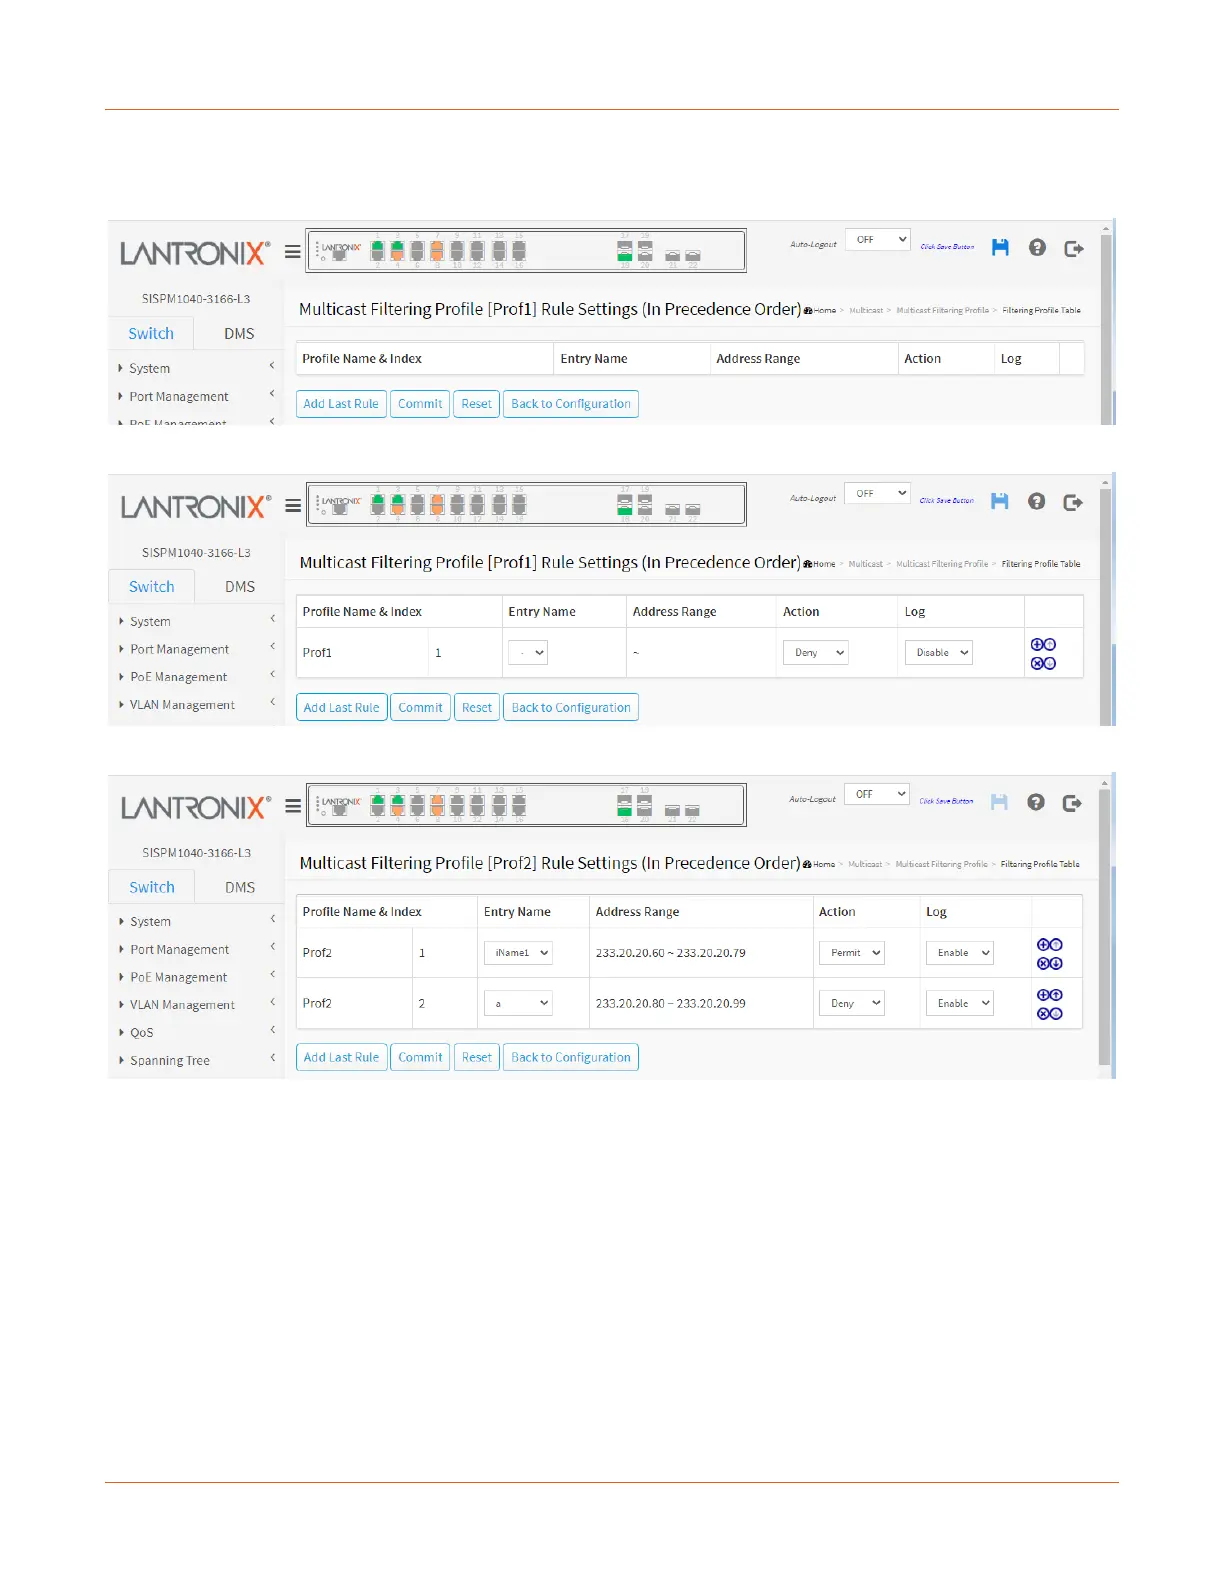
Task: Click Save icon in Prof1 screen with rule row
Action: [x=999, y=501]
